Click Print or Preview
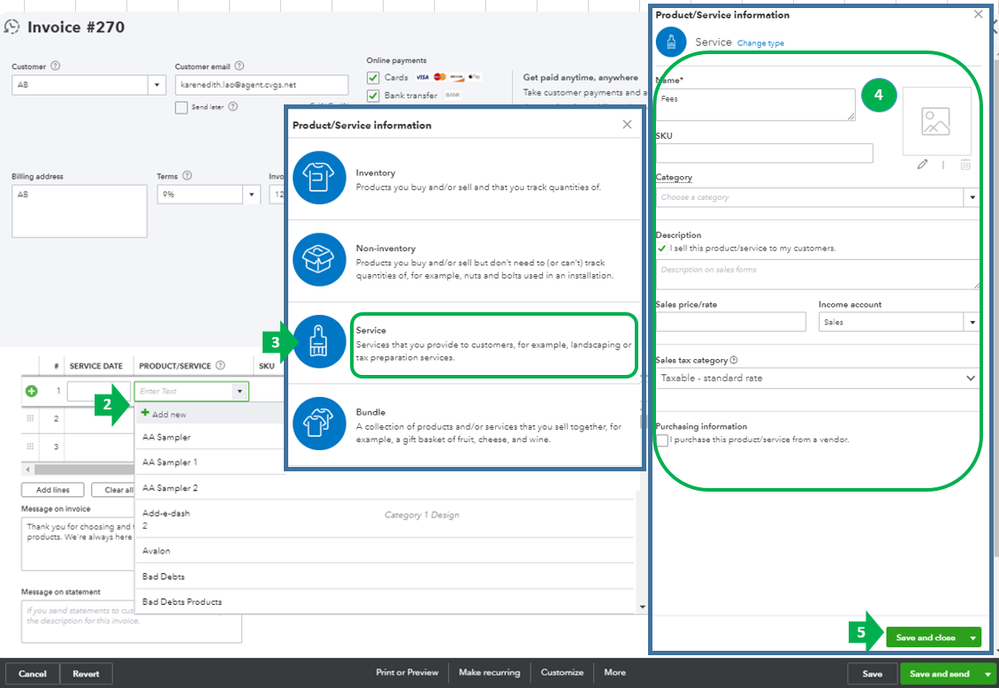Screen dimensions: 999x688 click(x=407, y=672)
